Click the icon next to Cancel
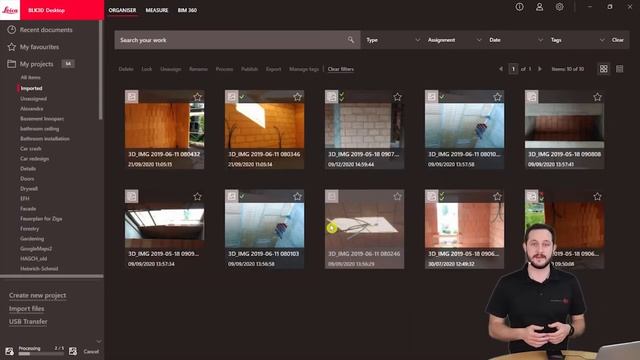The image size is (640, 360). pos(73,351)
